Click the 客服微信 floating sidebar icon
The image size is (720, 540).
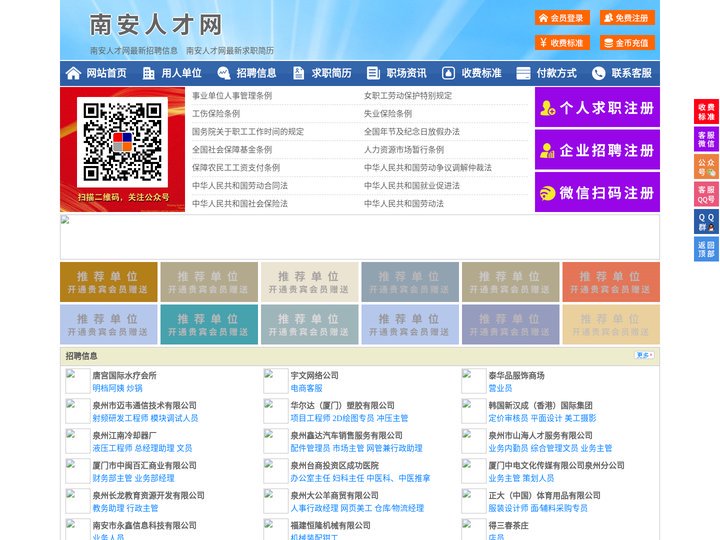[706, 139]
